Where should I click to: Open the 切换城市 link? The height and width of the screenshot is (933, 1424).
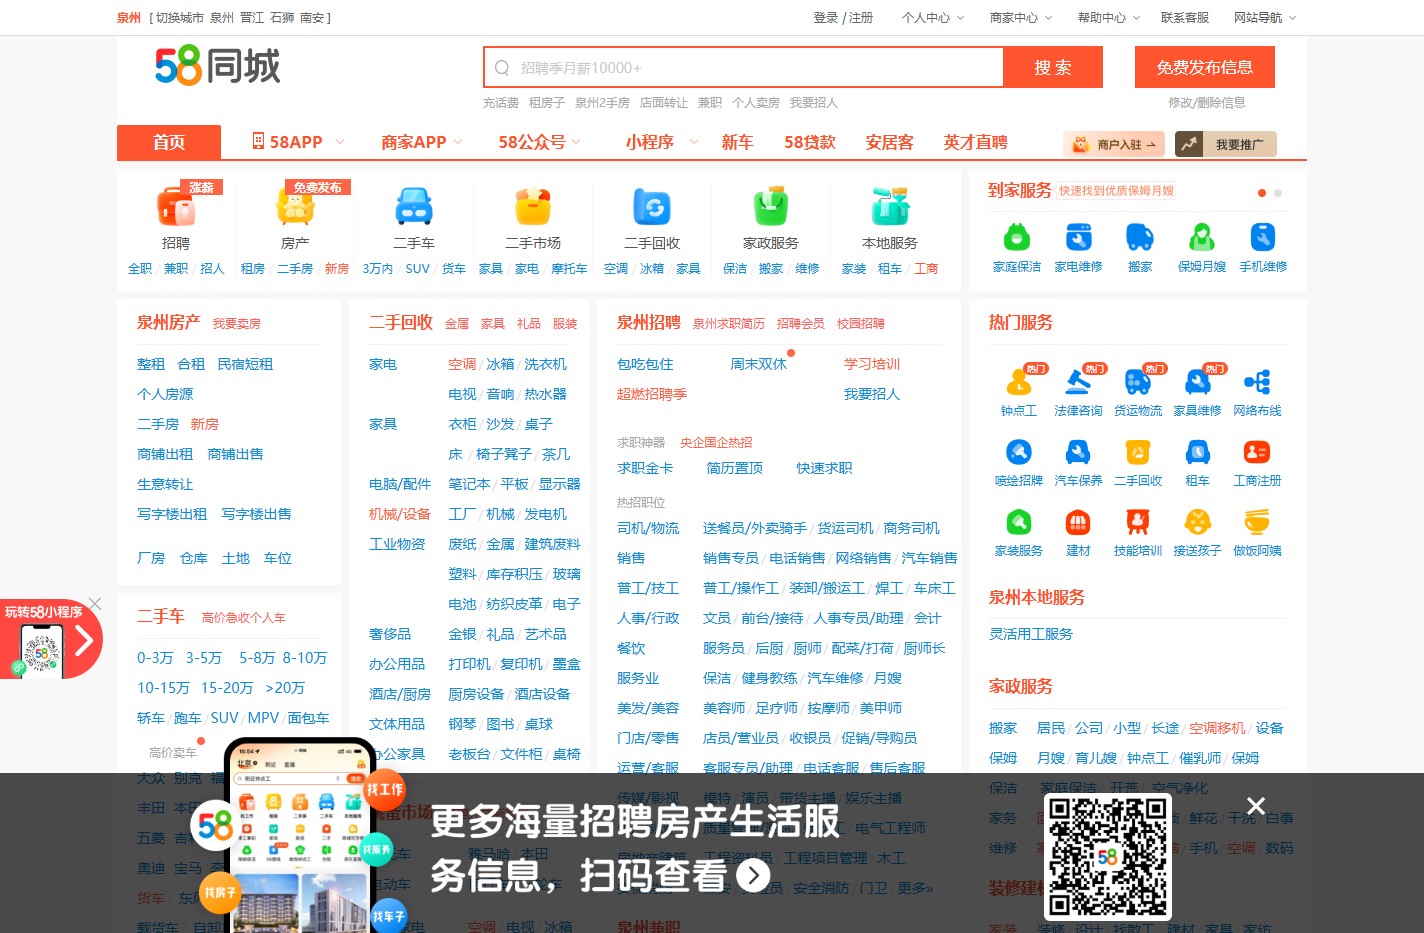click(x=180, y=17)
